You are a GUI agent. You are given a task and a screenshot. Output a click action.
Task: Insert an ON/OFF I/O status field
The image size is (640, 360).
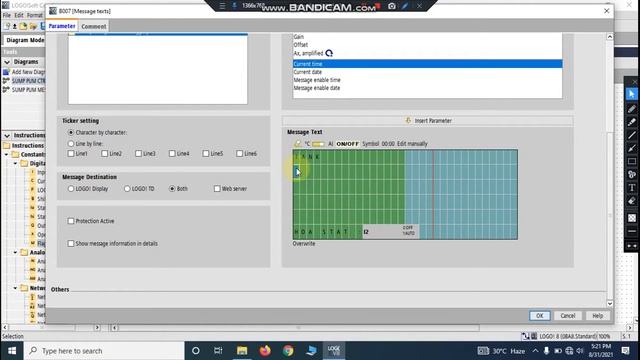[347, 144]
